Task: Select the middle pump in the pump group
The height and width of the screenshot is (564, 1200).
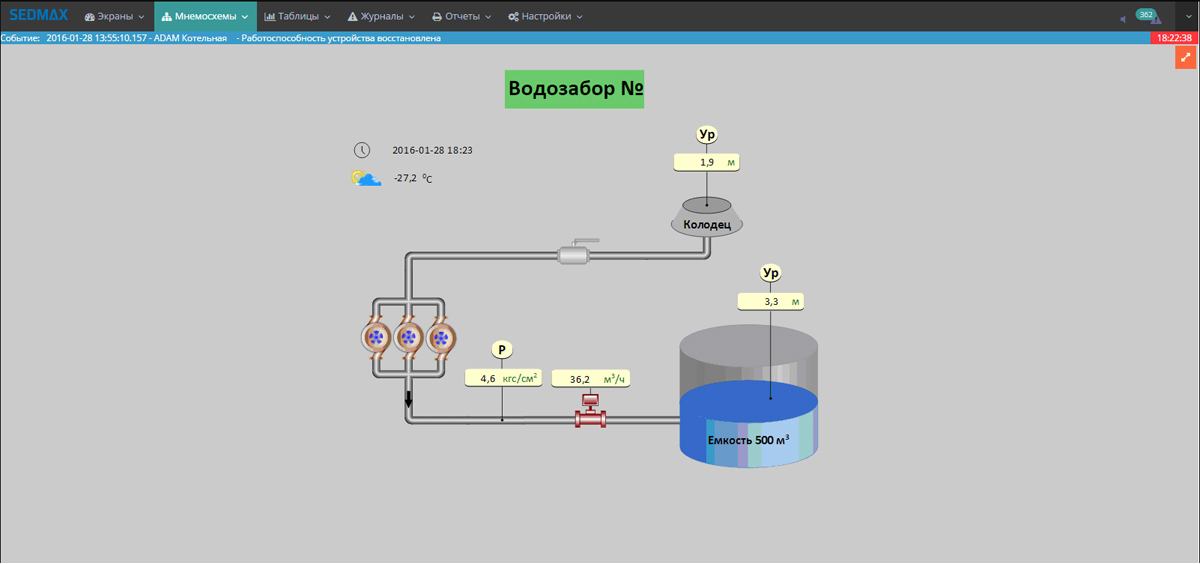Action: [408, 339]
